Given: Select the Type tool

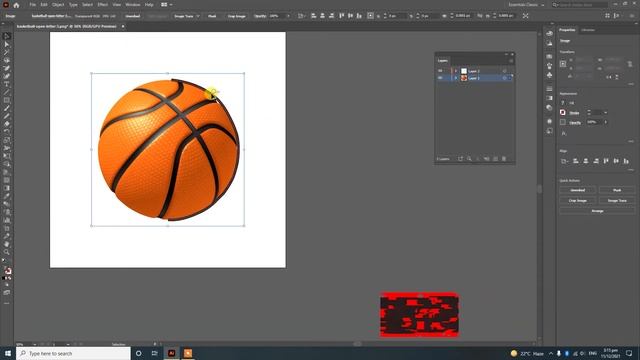Looking at the screenshot, I should point(7,84).
